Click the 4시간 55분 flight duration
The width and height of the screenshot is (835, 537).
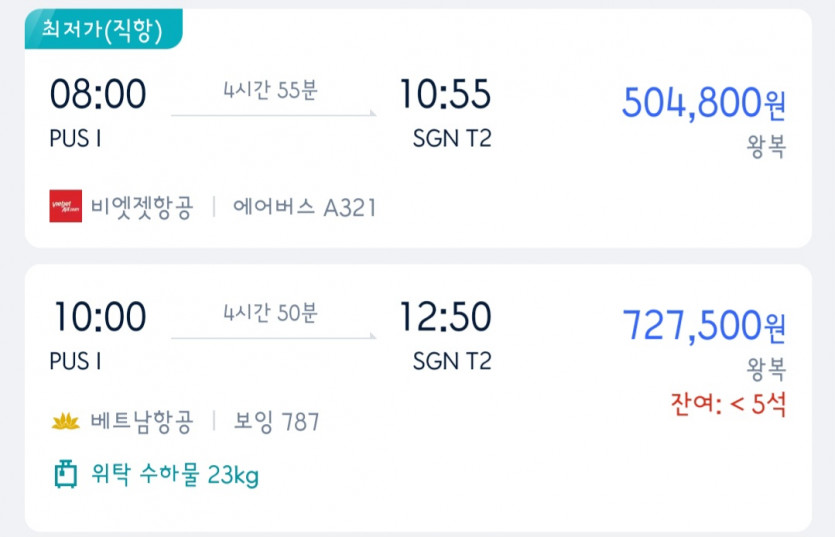pos(270,89)
